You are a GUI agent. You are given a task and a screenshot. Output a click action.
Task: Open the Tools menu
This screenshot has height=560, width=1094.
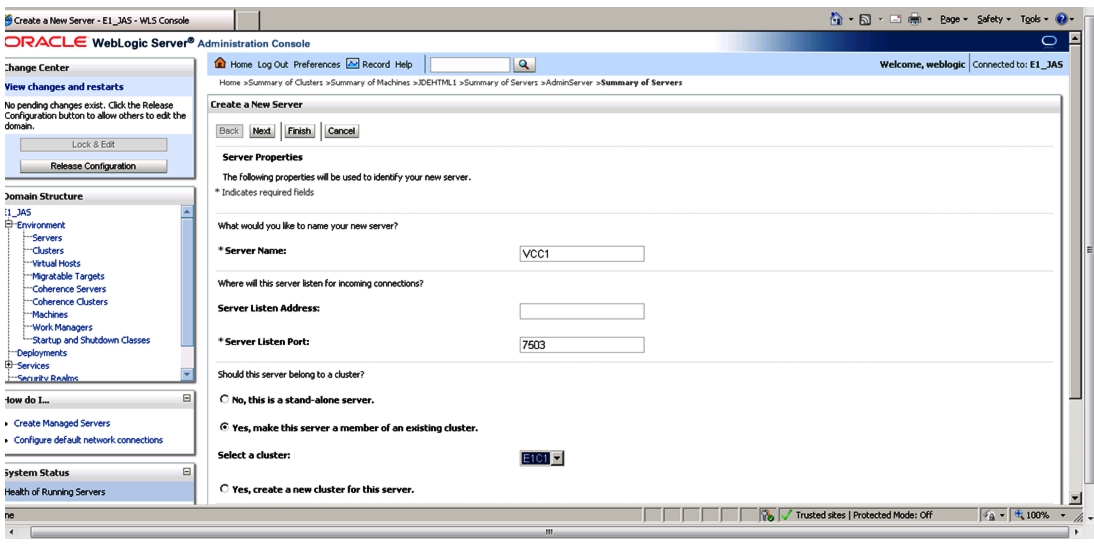click(1034, 20)
